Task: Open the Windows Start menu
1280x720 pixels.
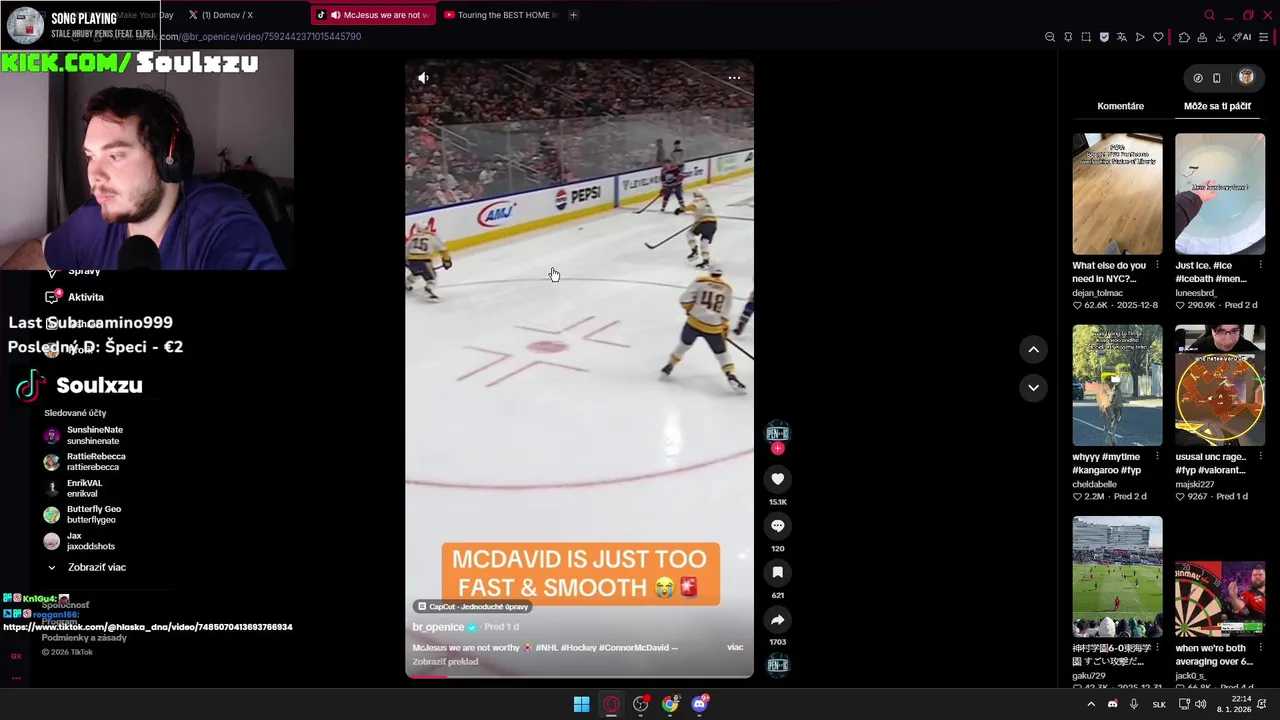Action: click(581, 704)
